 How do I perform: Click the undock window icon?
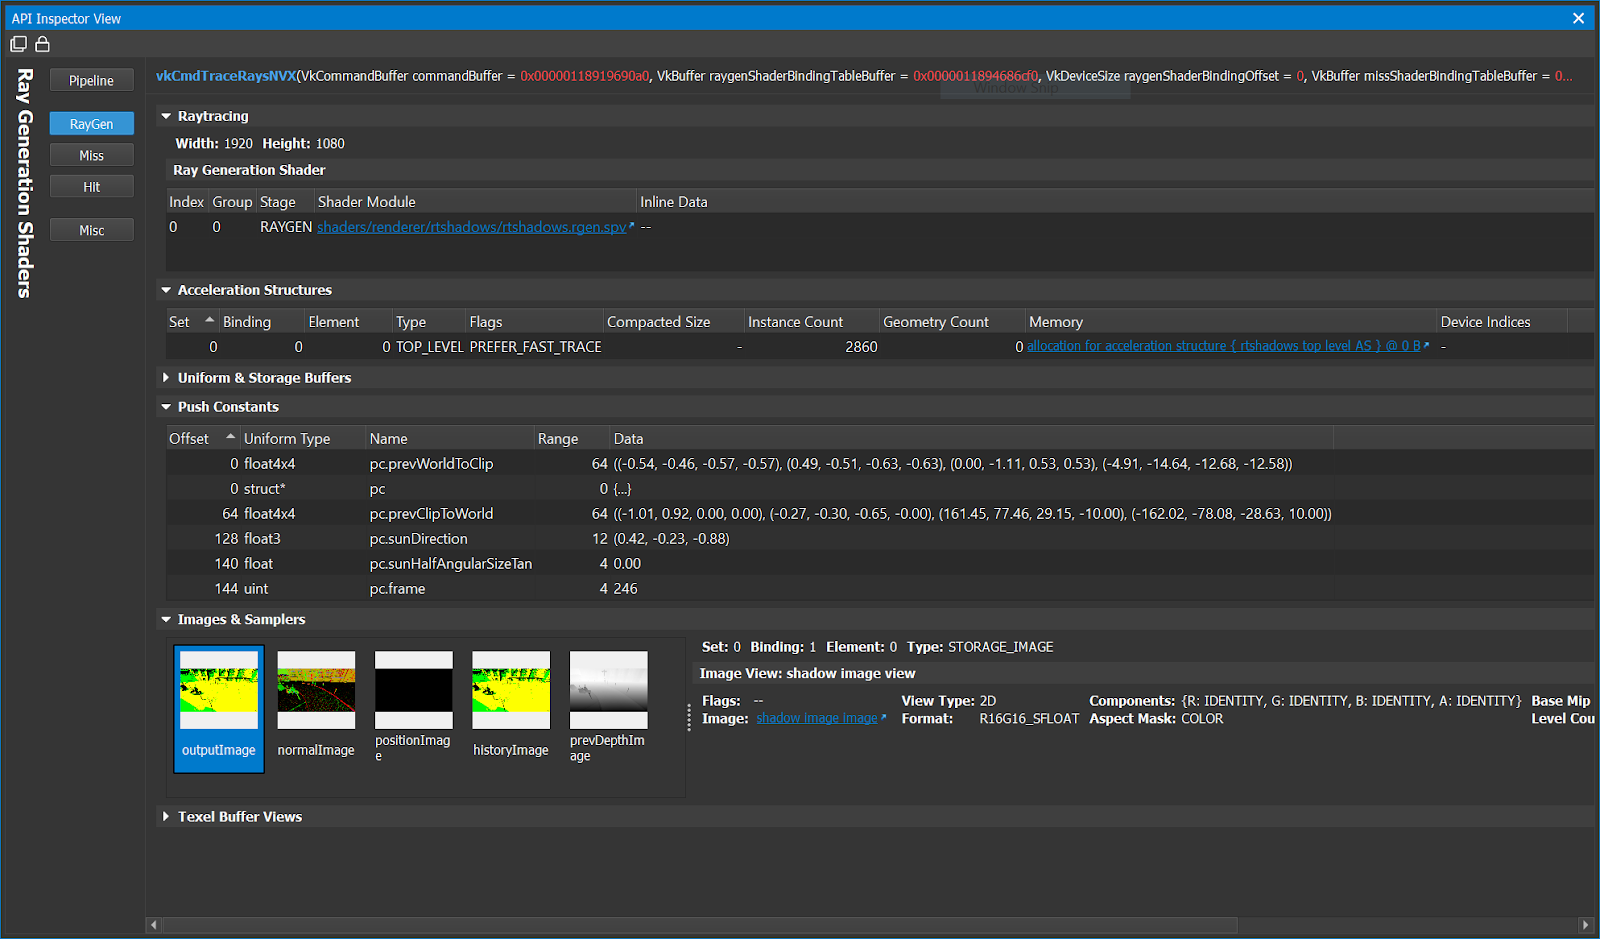coord(18,44)
